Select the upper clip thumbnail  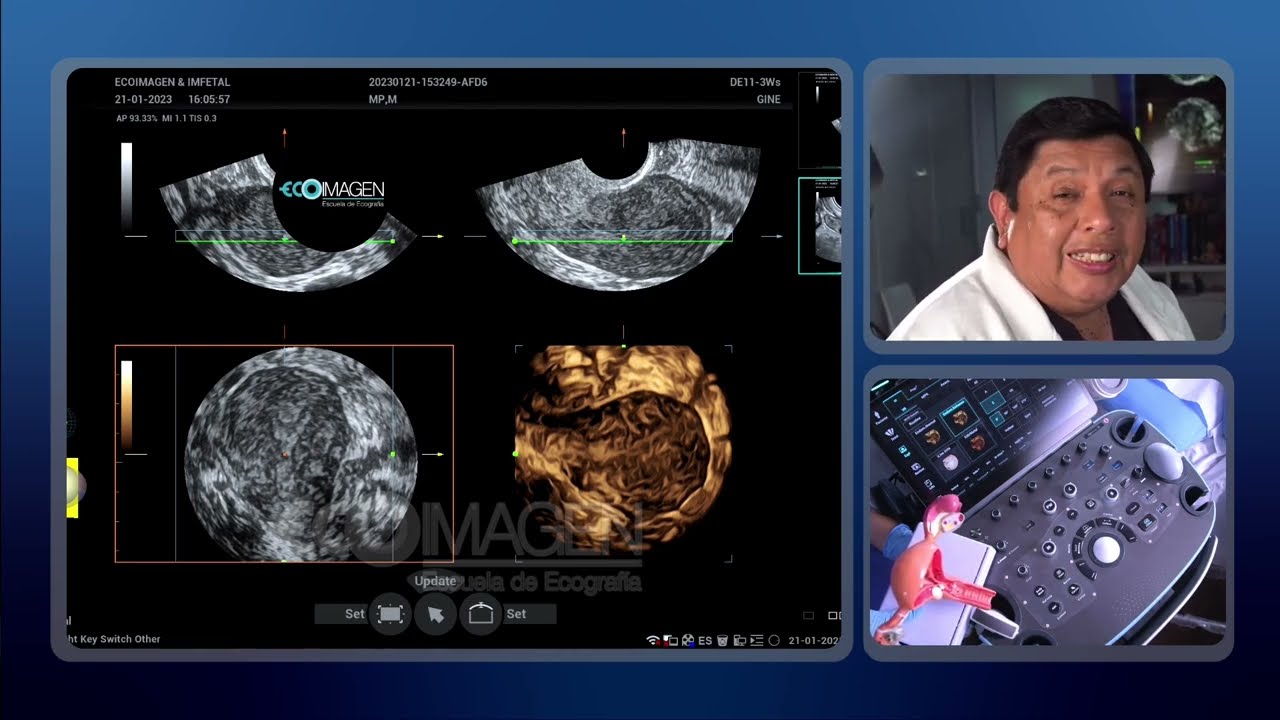coord(820,120)
